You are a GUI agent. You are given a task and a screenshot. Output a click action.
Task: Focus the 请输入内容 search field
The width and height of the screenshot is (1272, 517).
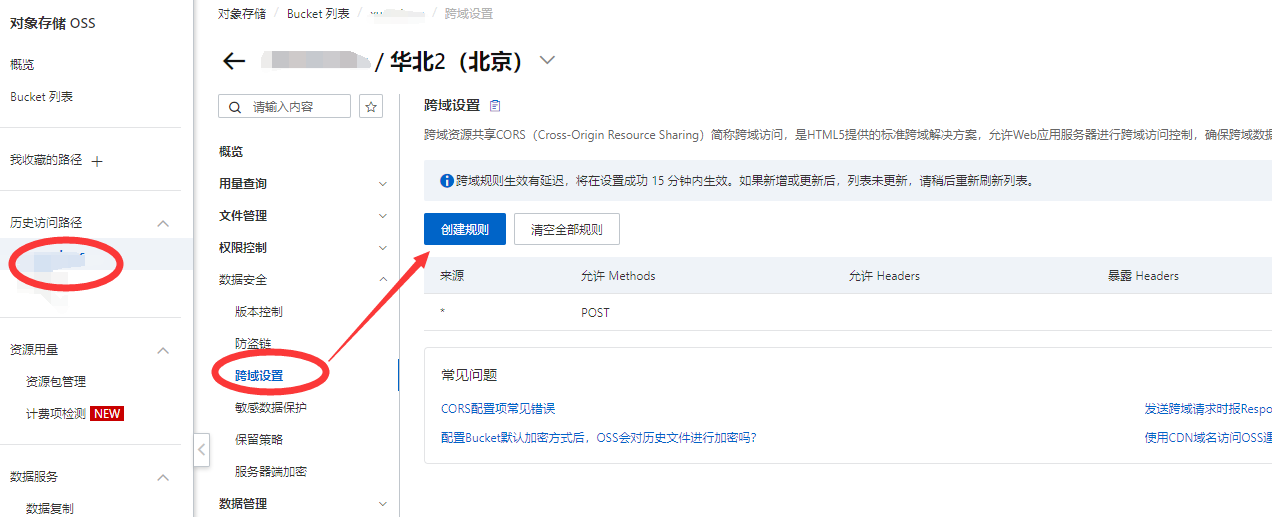pos(285,106)
